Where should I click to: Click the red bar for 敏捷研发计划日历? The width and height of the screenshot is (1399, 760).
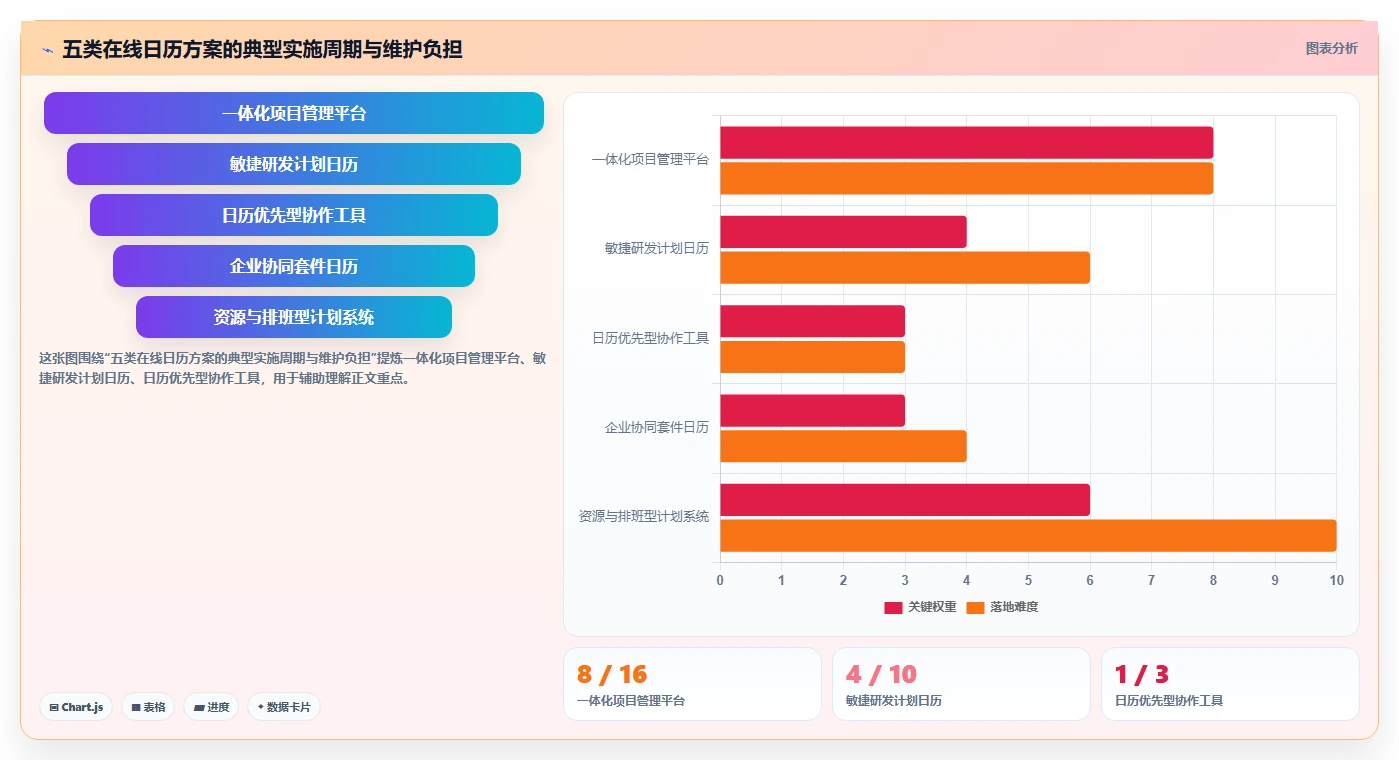[x=843, y=232]
